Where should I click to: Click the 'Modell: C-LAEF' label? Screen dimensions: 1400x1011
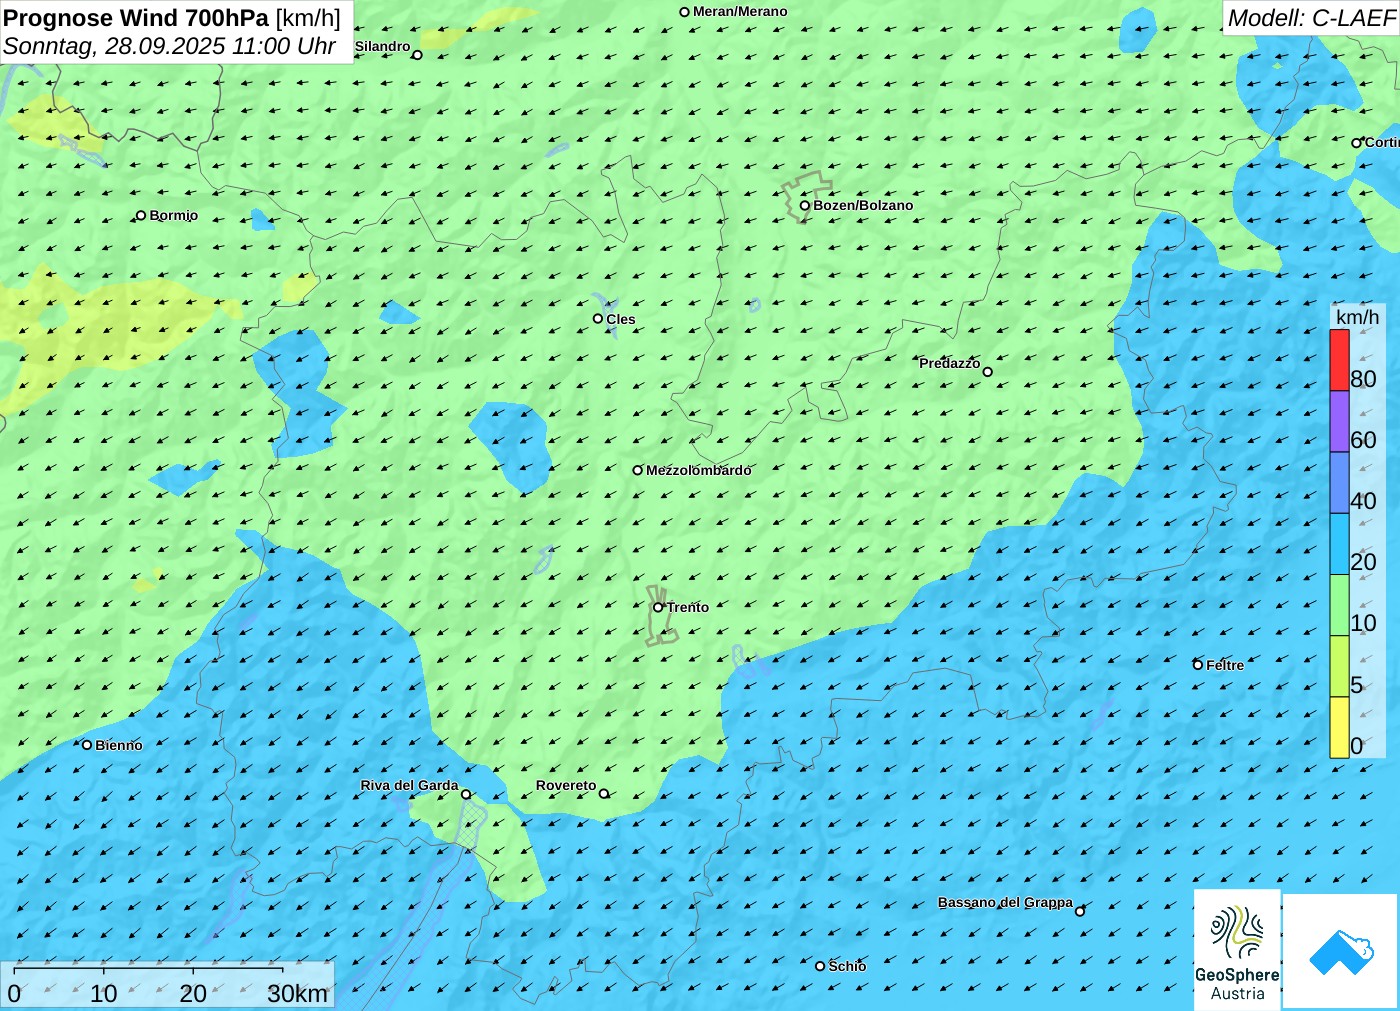coord(1311,18)
